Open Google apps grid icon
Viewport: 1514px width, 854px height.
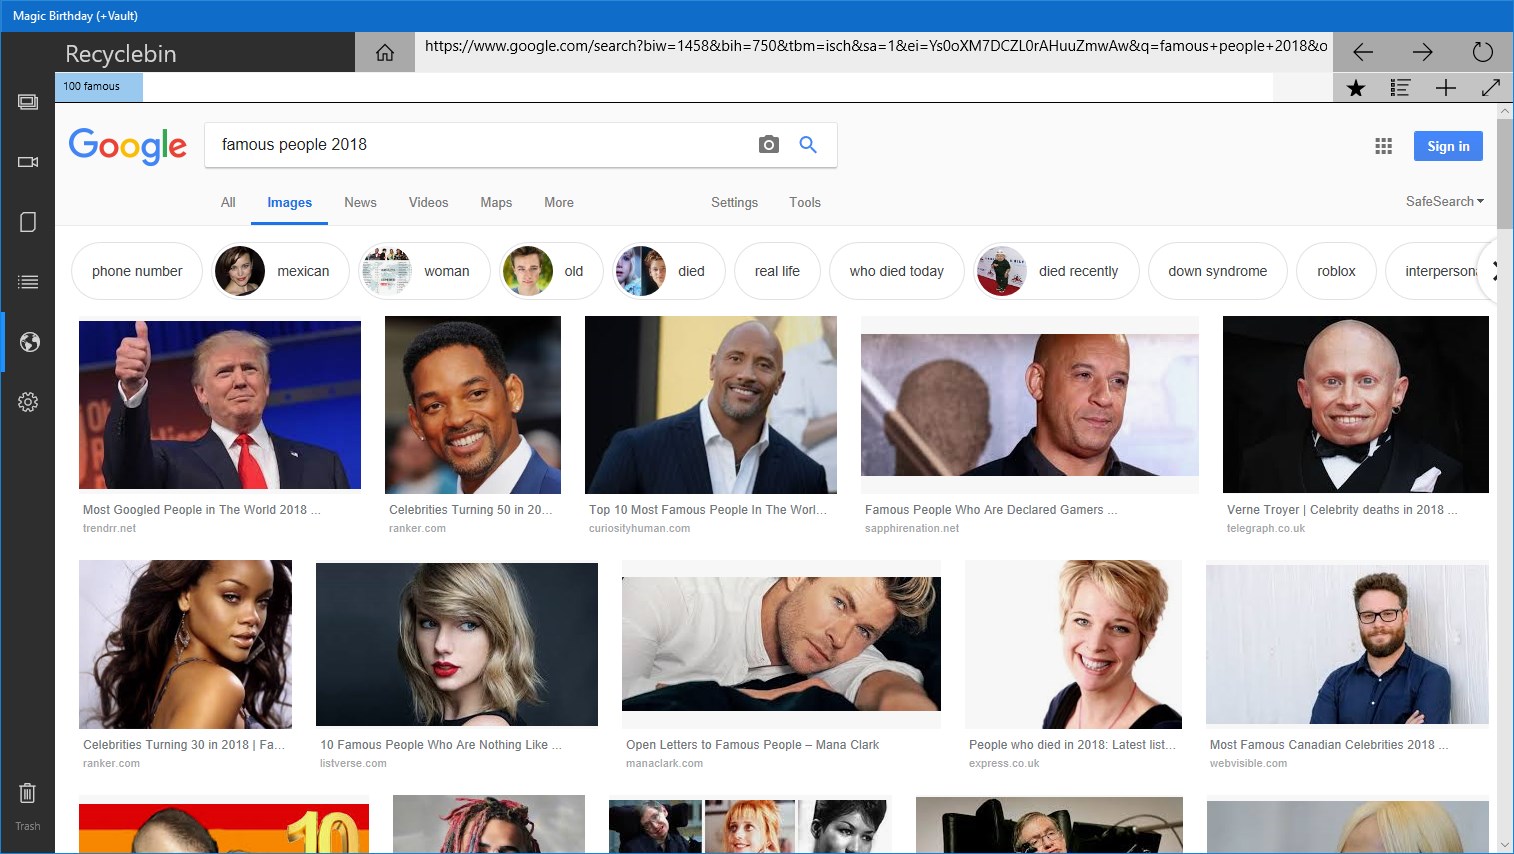coord(1384,146)
